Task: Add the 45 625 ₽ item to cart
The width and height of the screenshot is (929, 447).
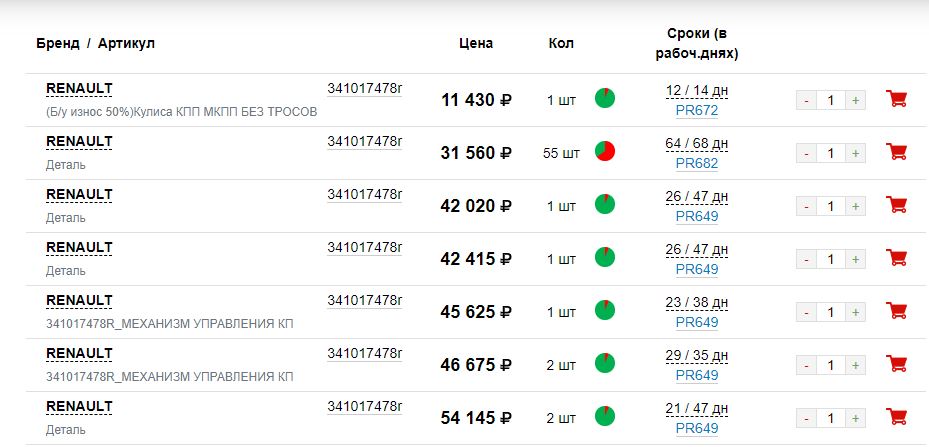Action: [x=897, y=311]
